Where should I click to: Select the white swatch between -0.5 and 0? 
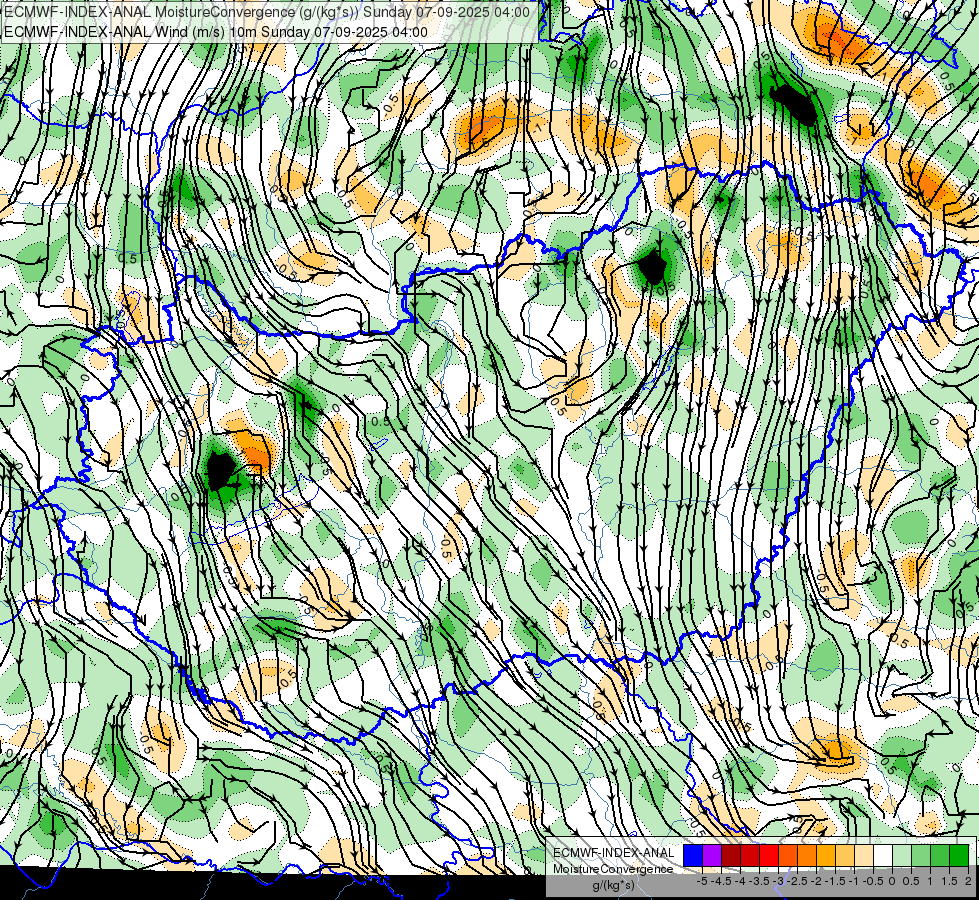883,855
